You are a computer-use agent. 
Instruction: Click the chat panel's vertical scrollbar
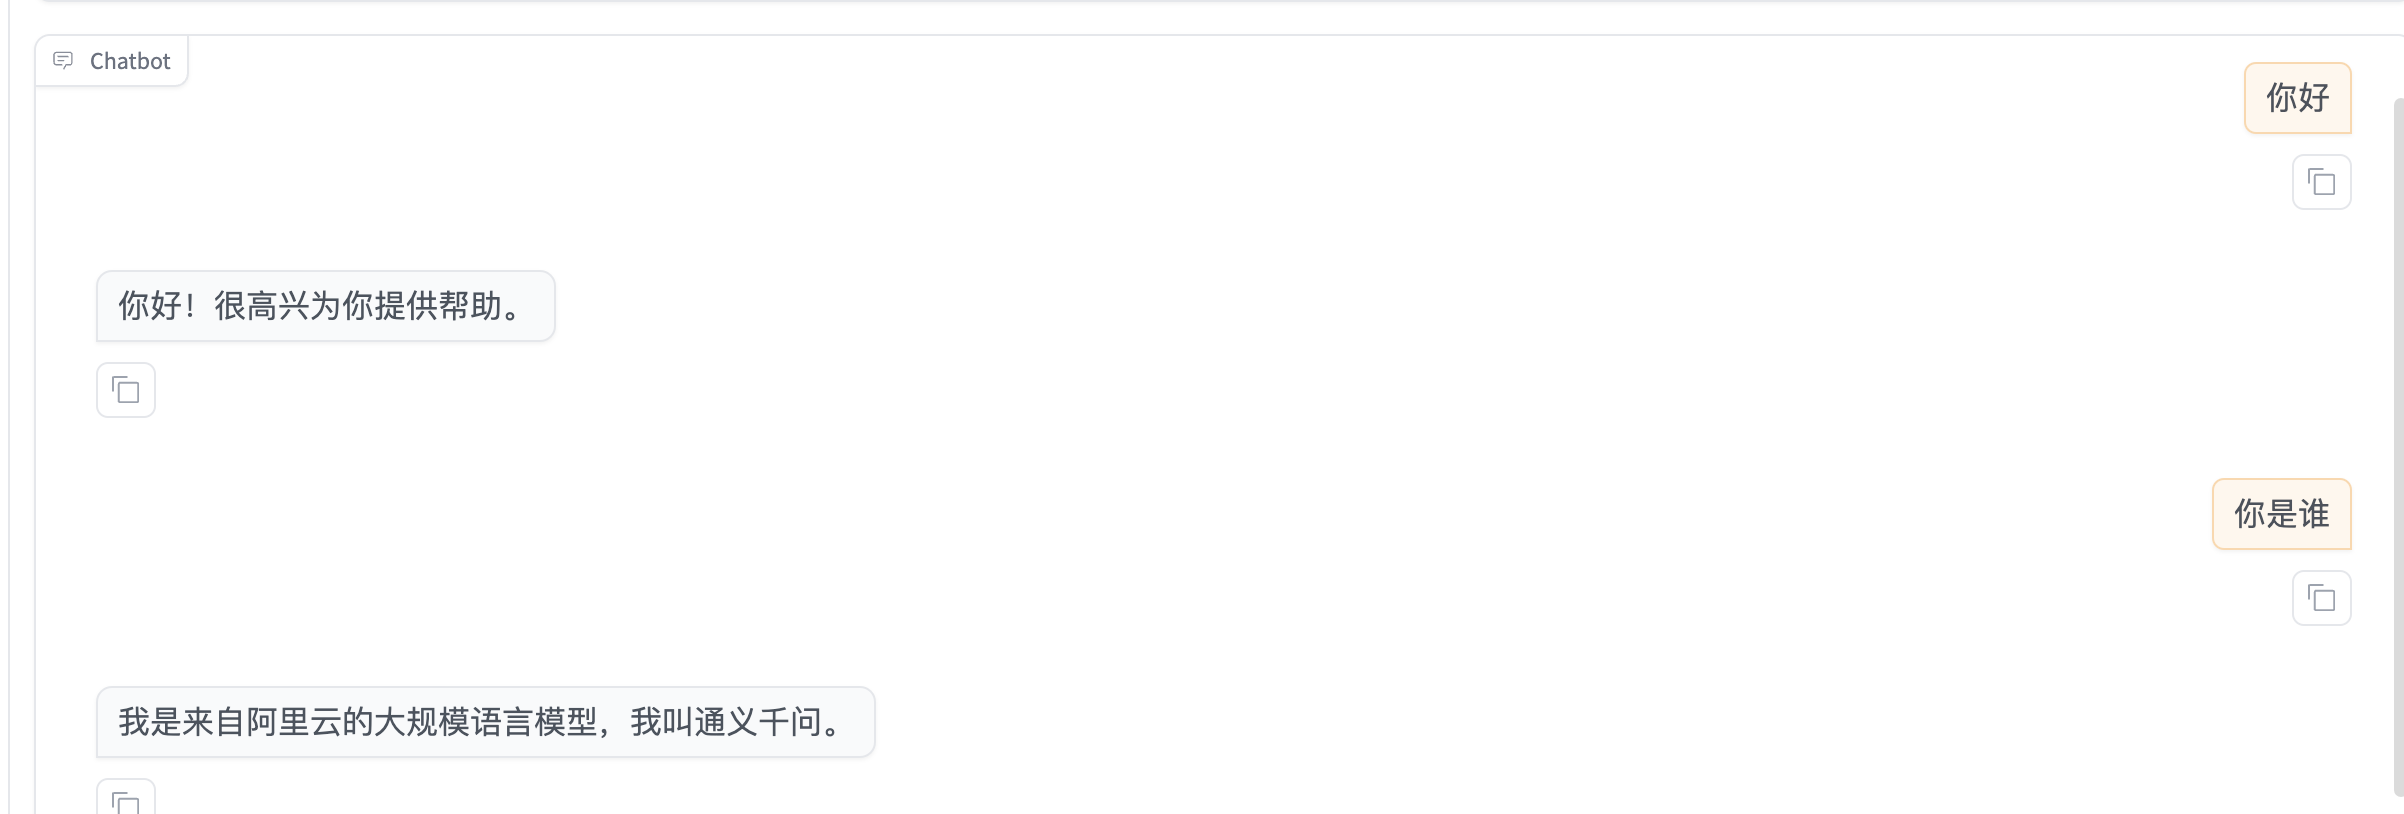point(2398,440)
